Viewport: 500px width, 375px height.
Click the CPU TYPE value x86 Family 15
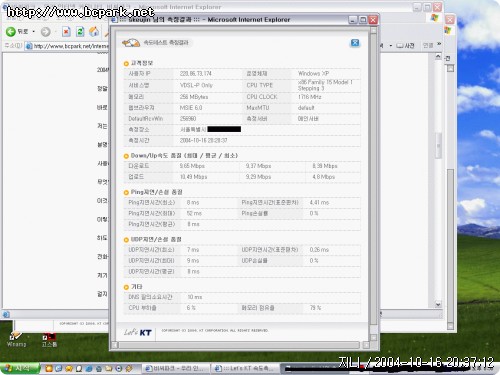pyautogui.click(x=325, y=85)
